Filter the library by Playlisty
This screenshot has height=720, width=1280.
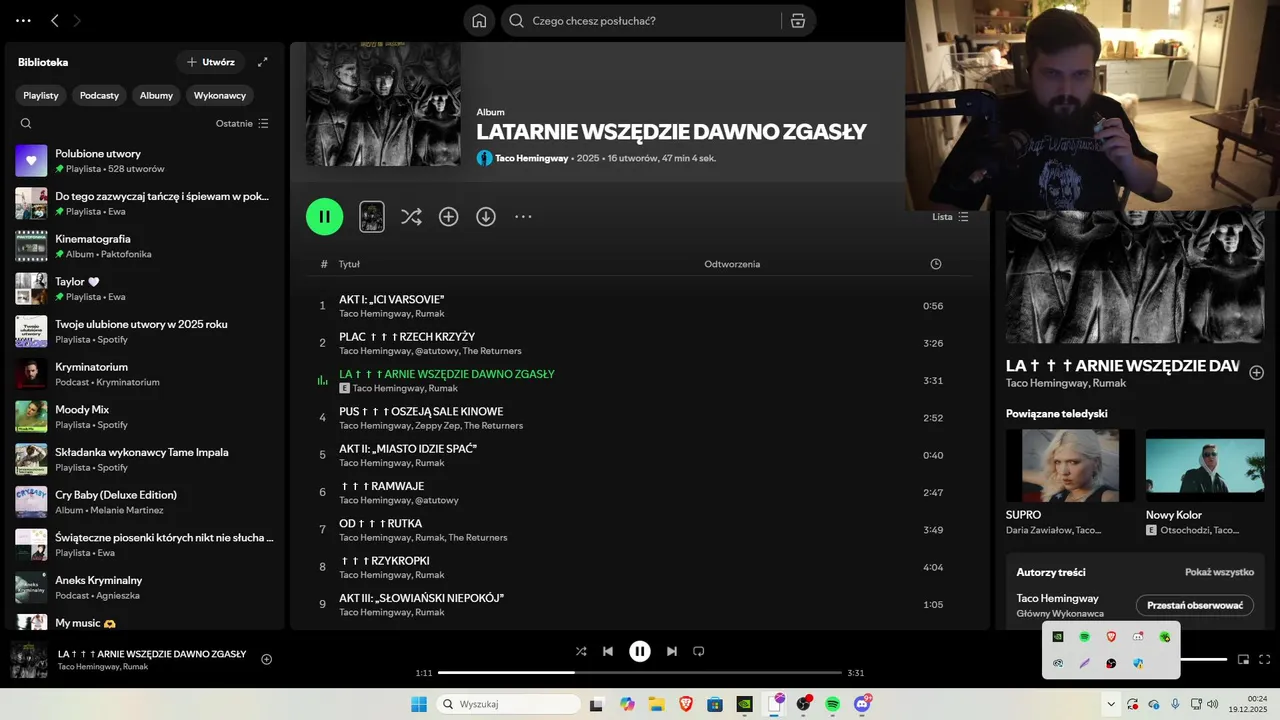pyautogui.click(x=41, y=95)
